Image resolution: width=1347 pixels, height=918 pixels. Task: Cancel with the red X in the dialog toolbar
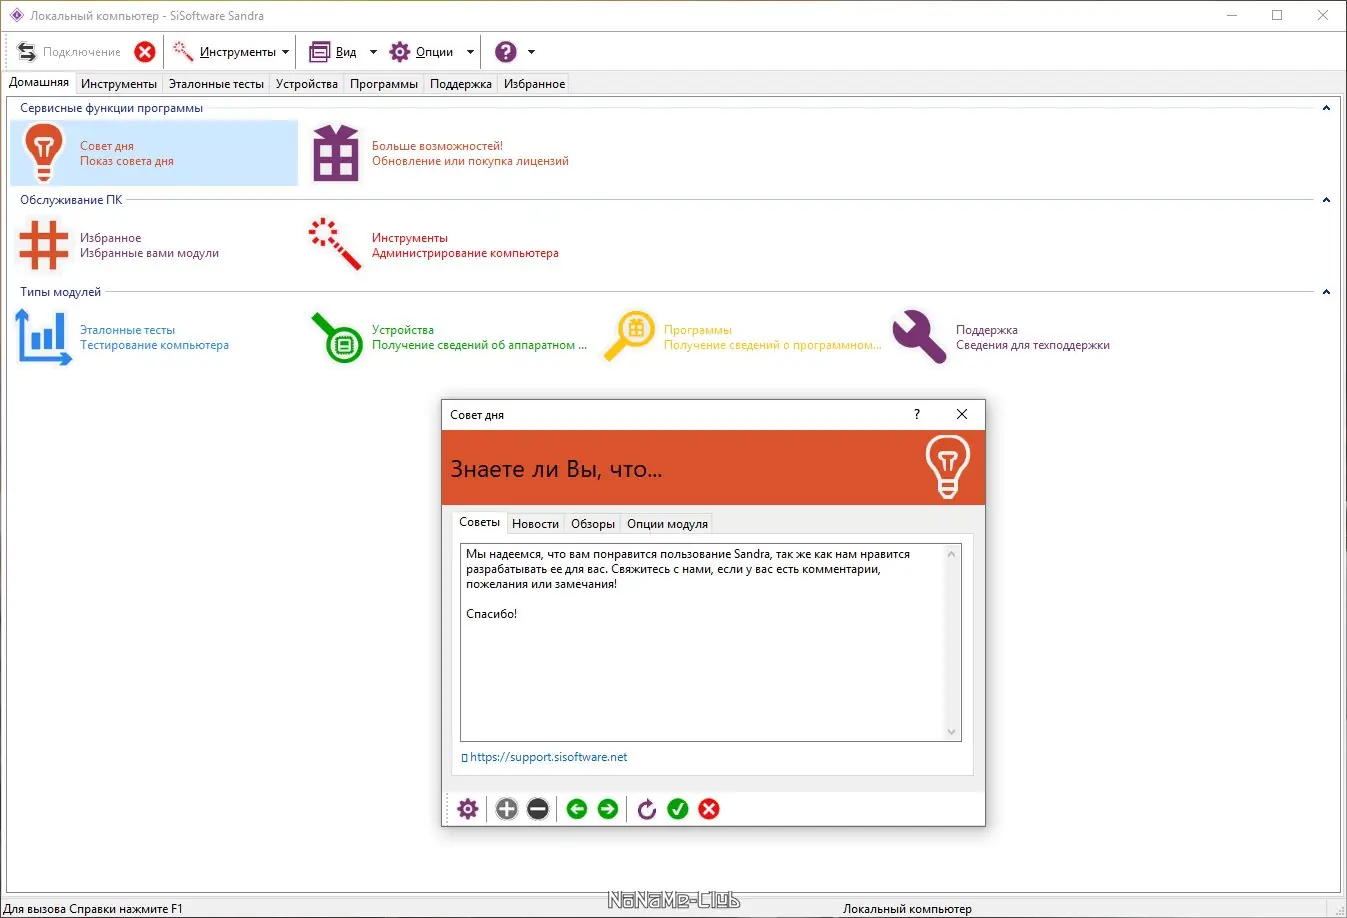click(709, 809)
